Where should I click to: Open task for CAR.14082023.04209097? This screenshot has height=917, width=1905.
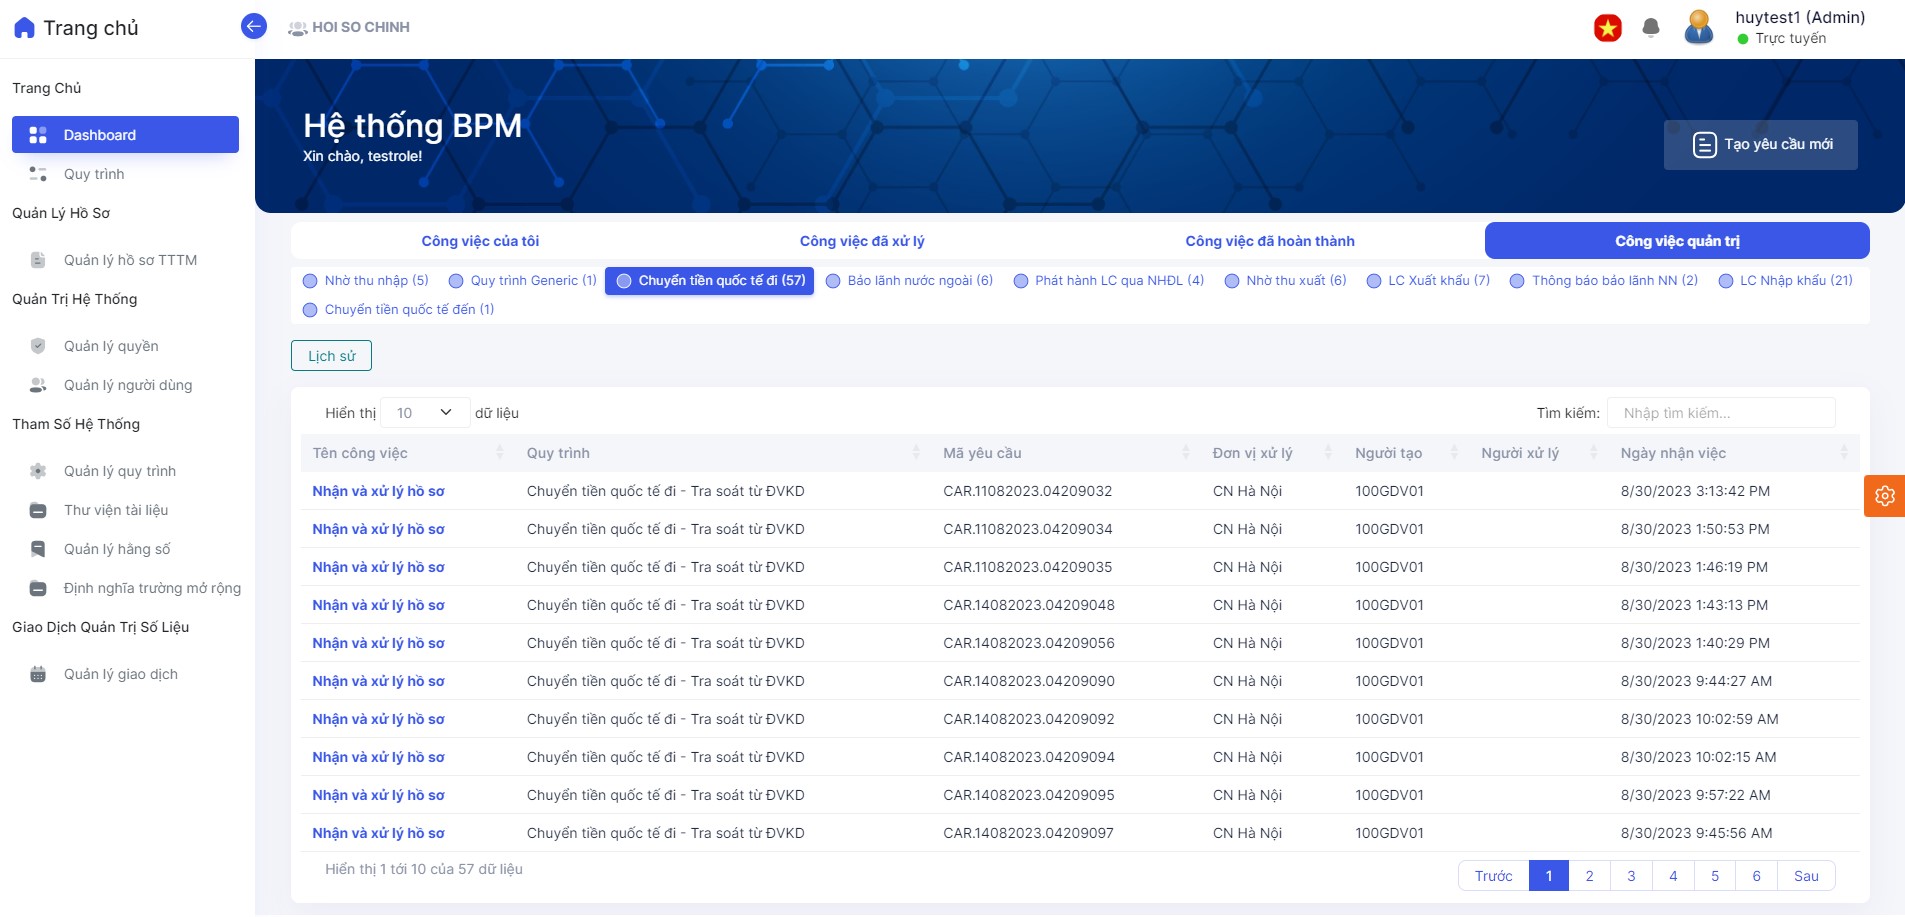[378, 833]
